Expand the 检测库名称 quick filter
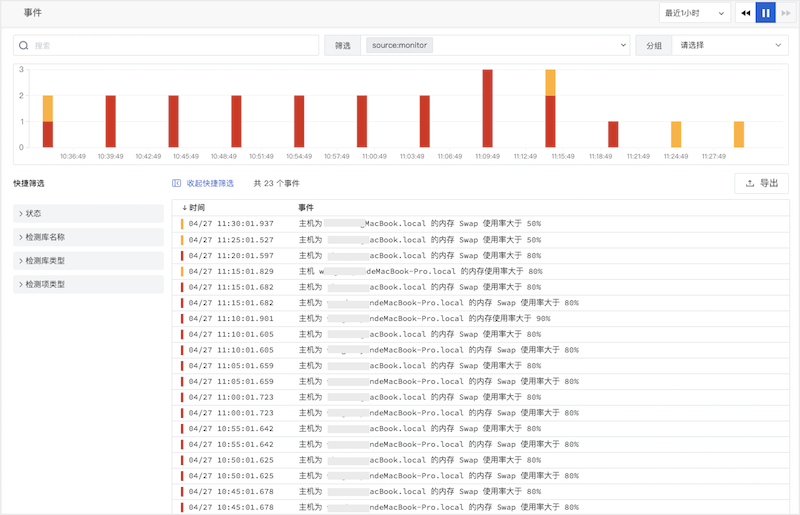800x515 pixels. point(88,237)
